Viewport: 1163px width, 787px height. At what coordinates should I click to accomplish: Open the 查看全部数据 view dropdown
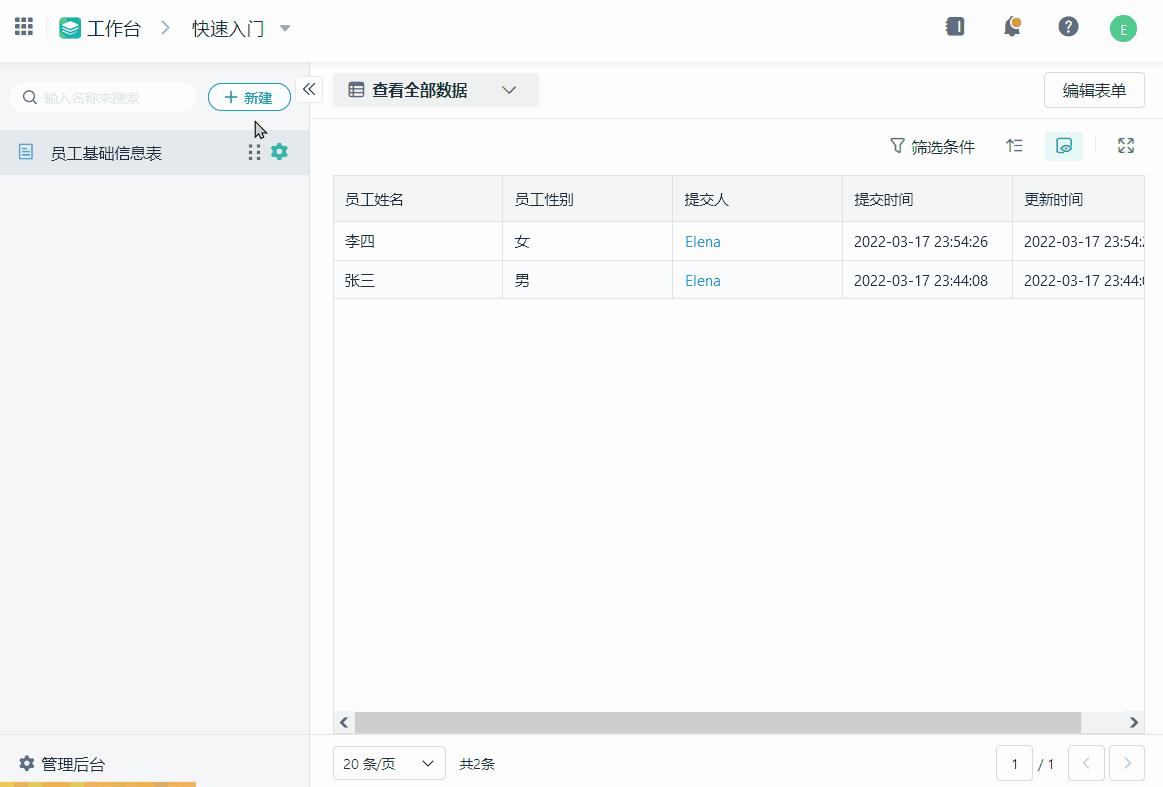pyautogui.click(x=435, y=90)
